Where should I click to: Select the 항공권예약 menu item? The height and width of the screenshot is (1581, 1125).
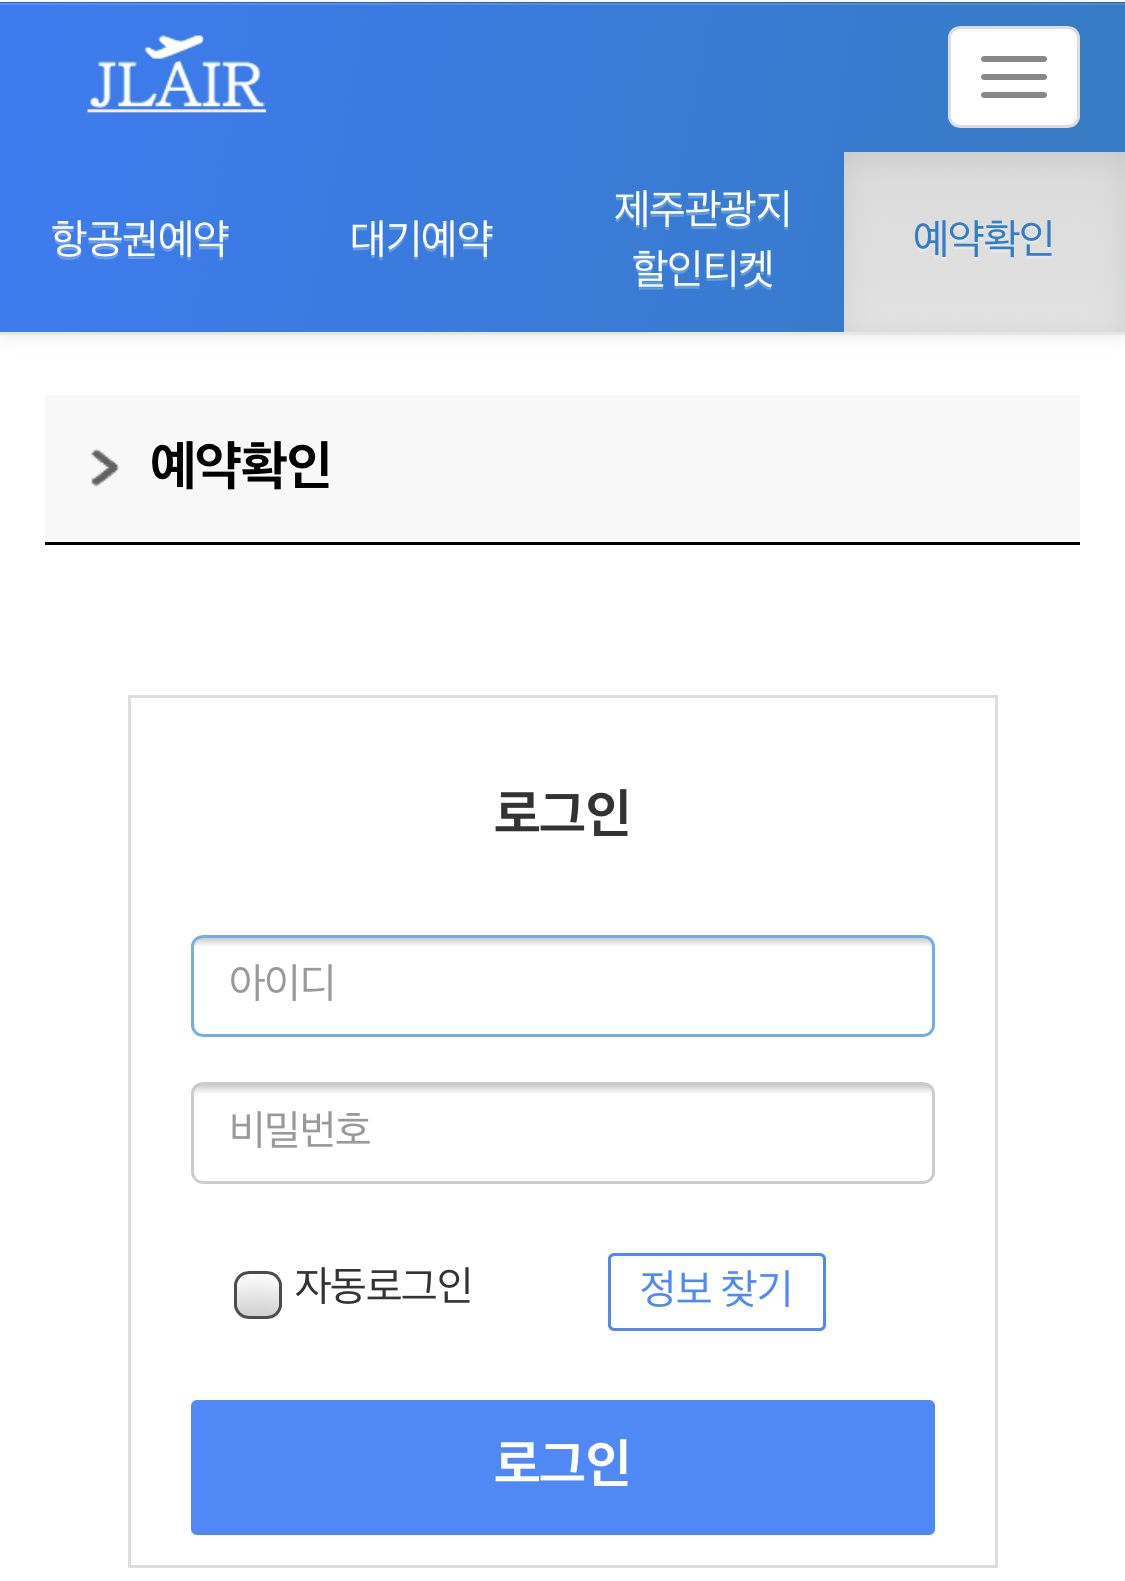click(x=138, y=240)
